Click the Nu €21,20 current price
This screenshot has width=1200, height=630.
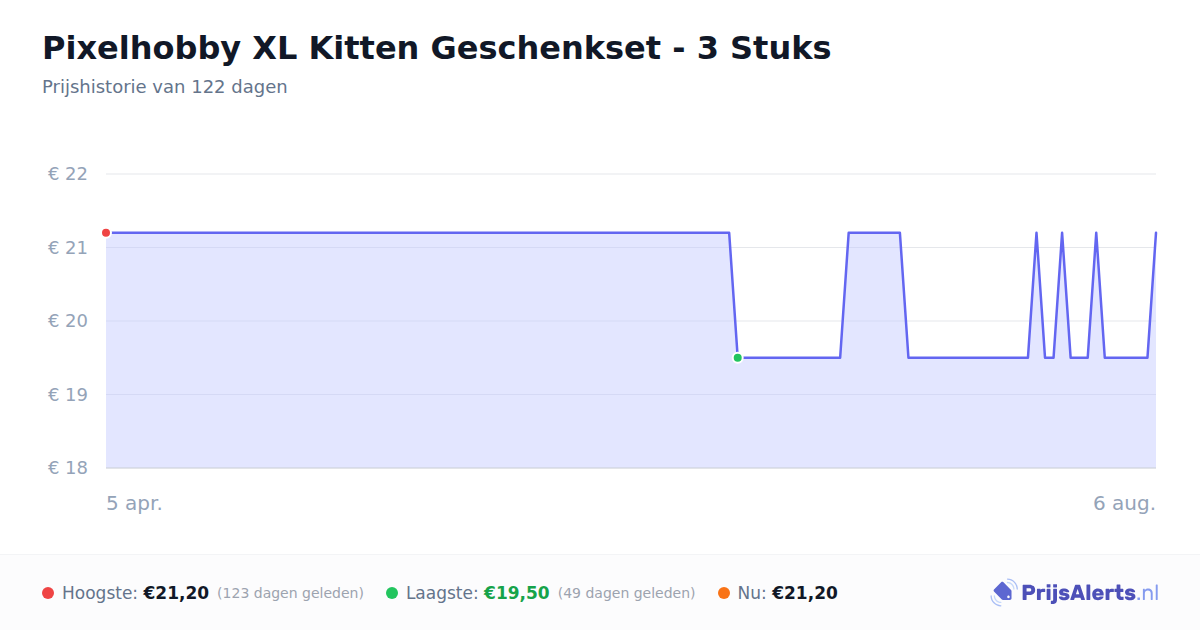coord(805,593)
